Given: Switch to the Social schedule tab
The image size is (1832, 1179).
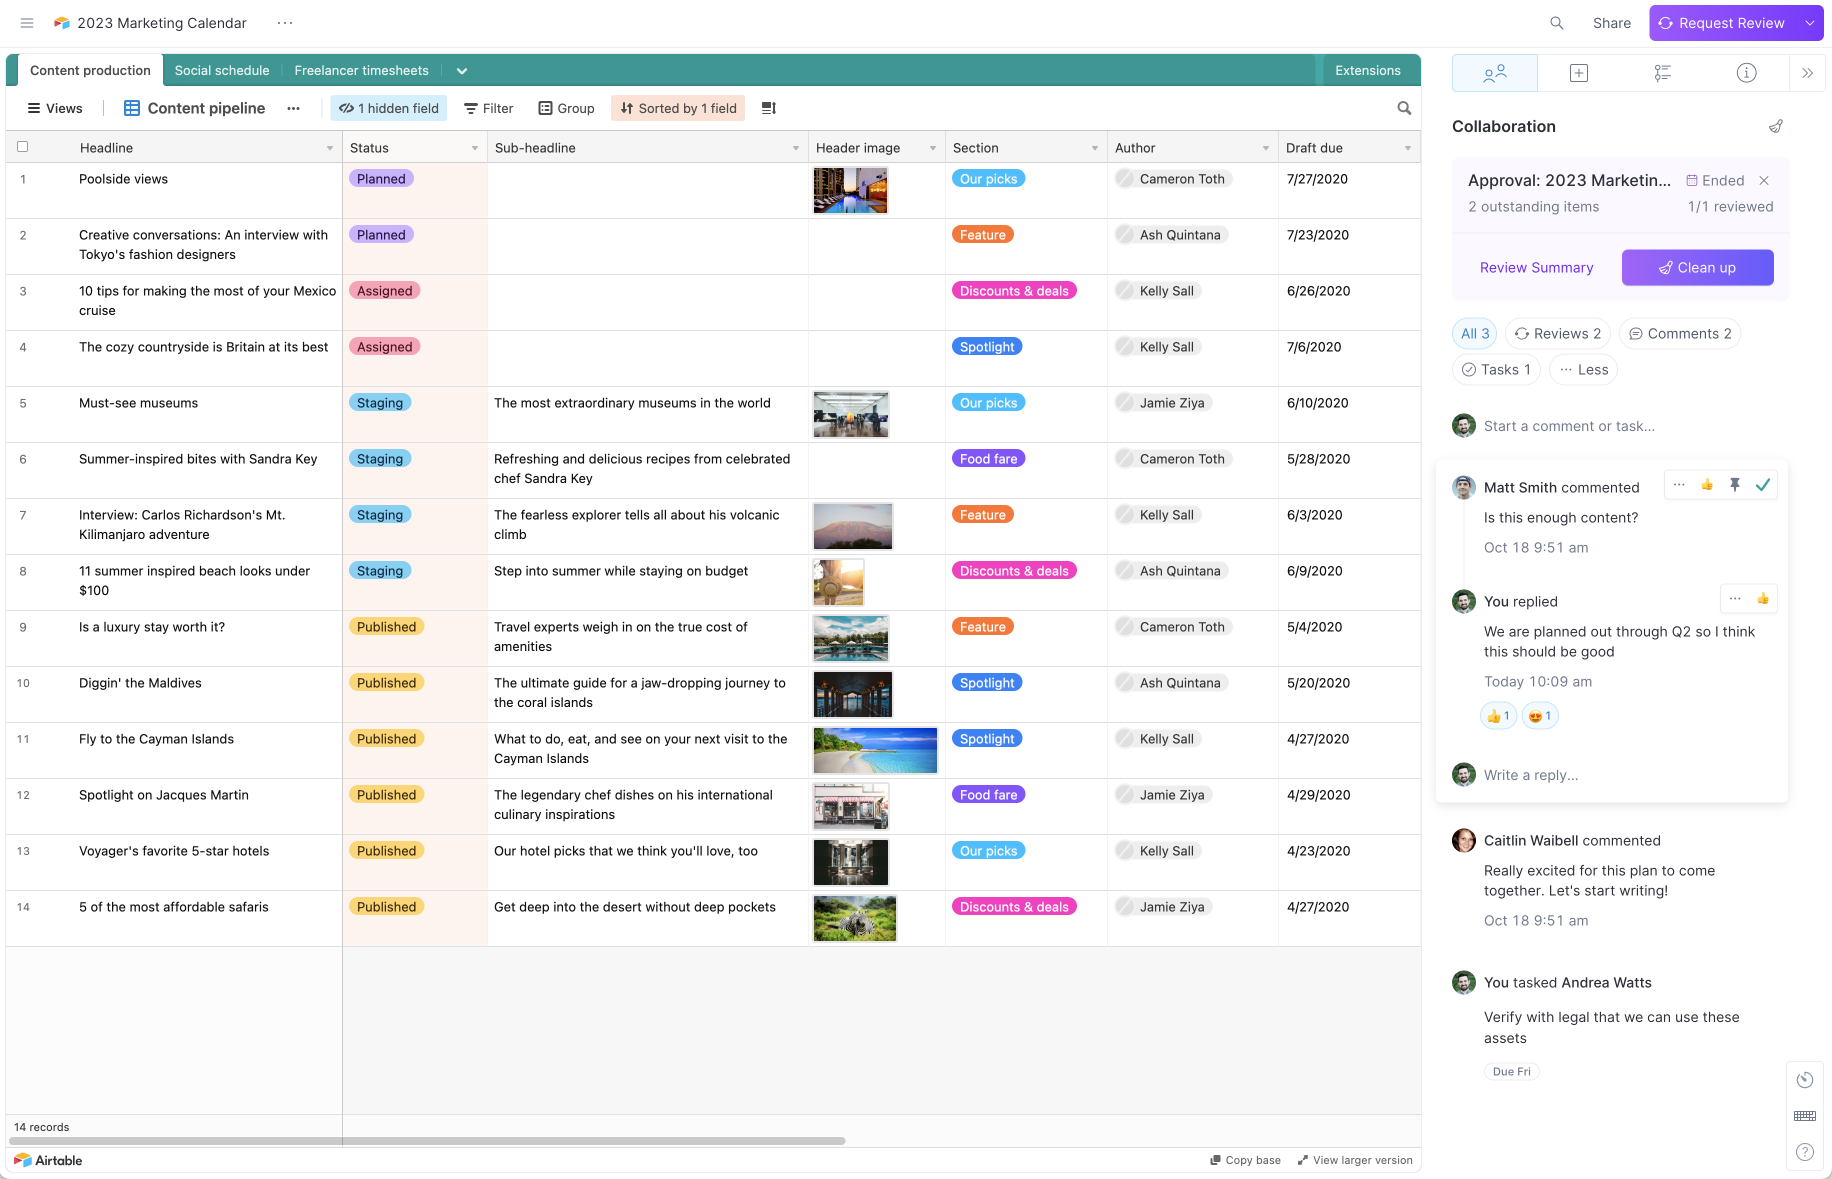Looking at the screenshot, I should pos(222,71).
